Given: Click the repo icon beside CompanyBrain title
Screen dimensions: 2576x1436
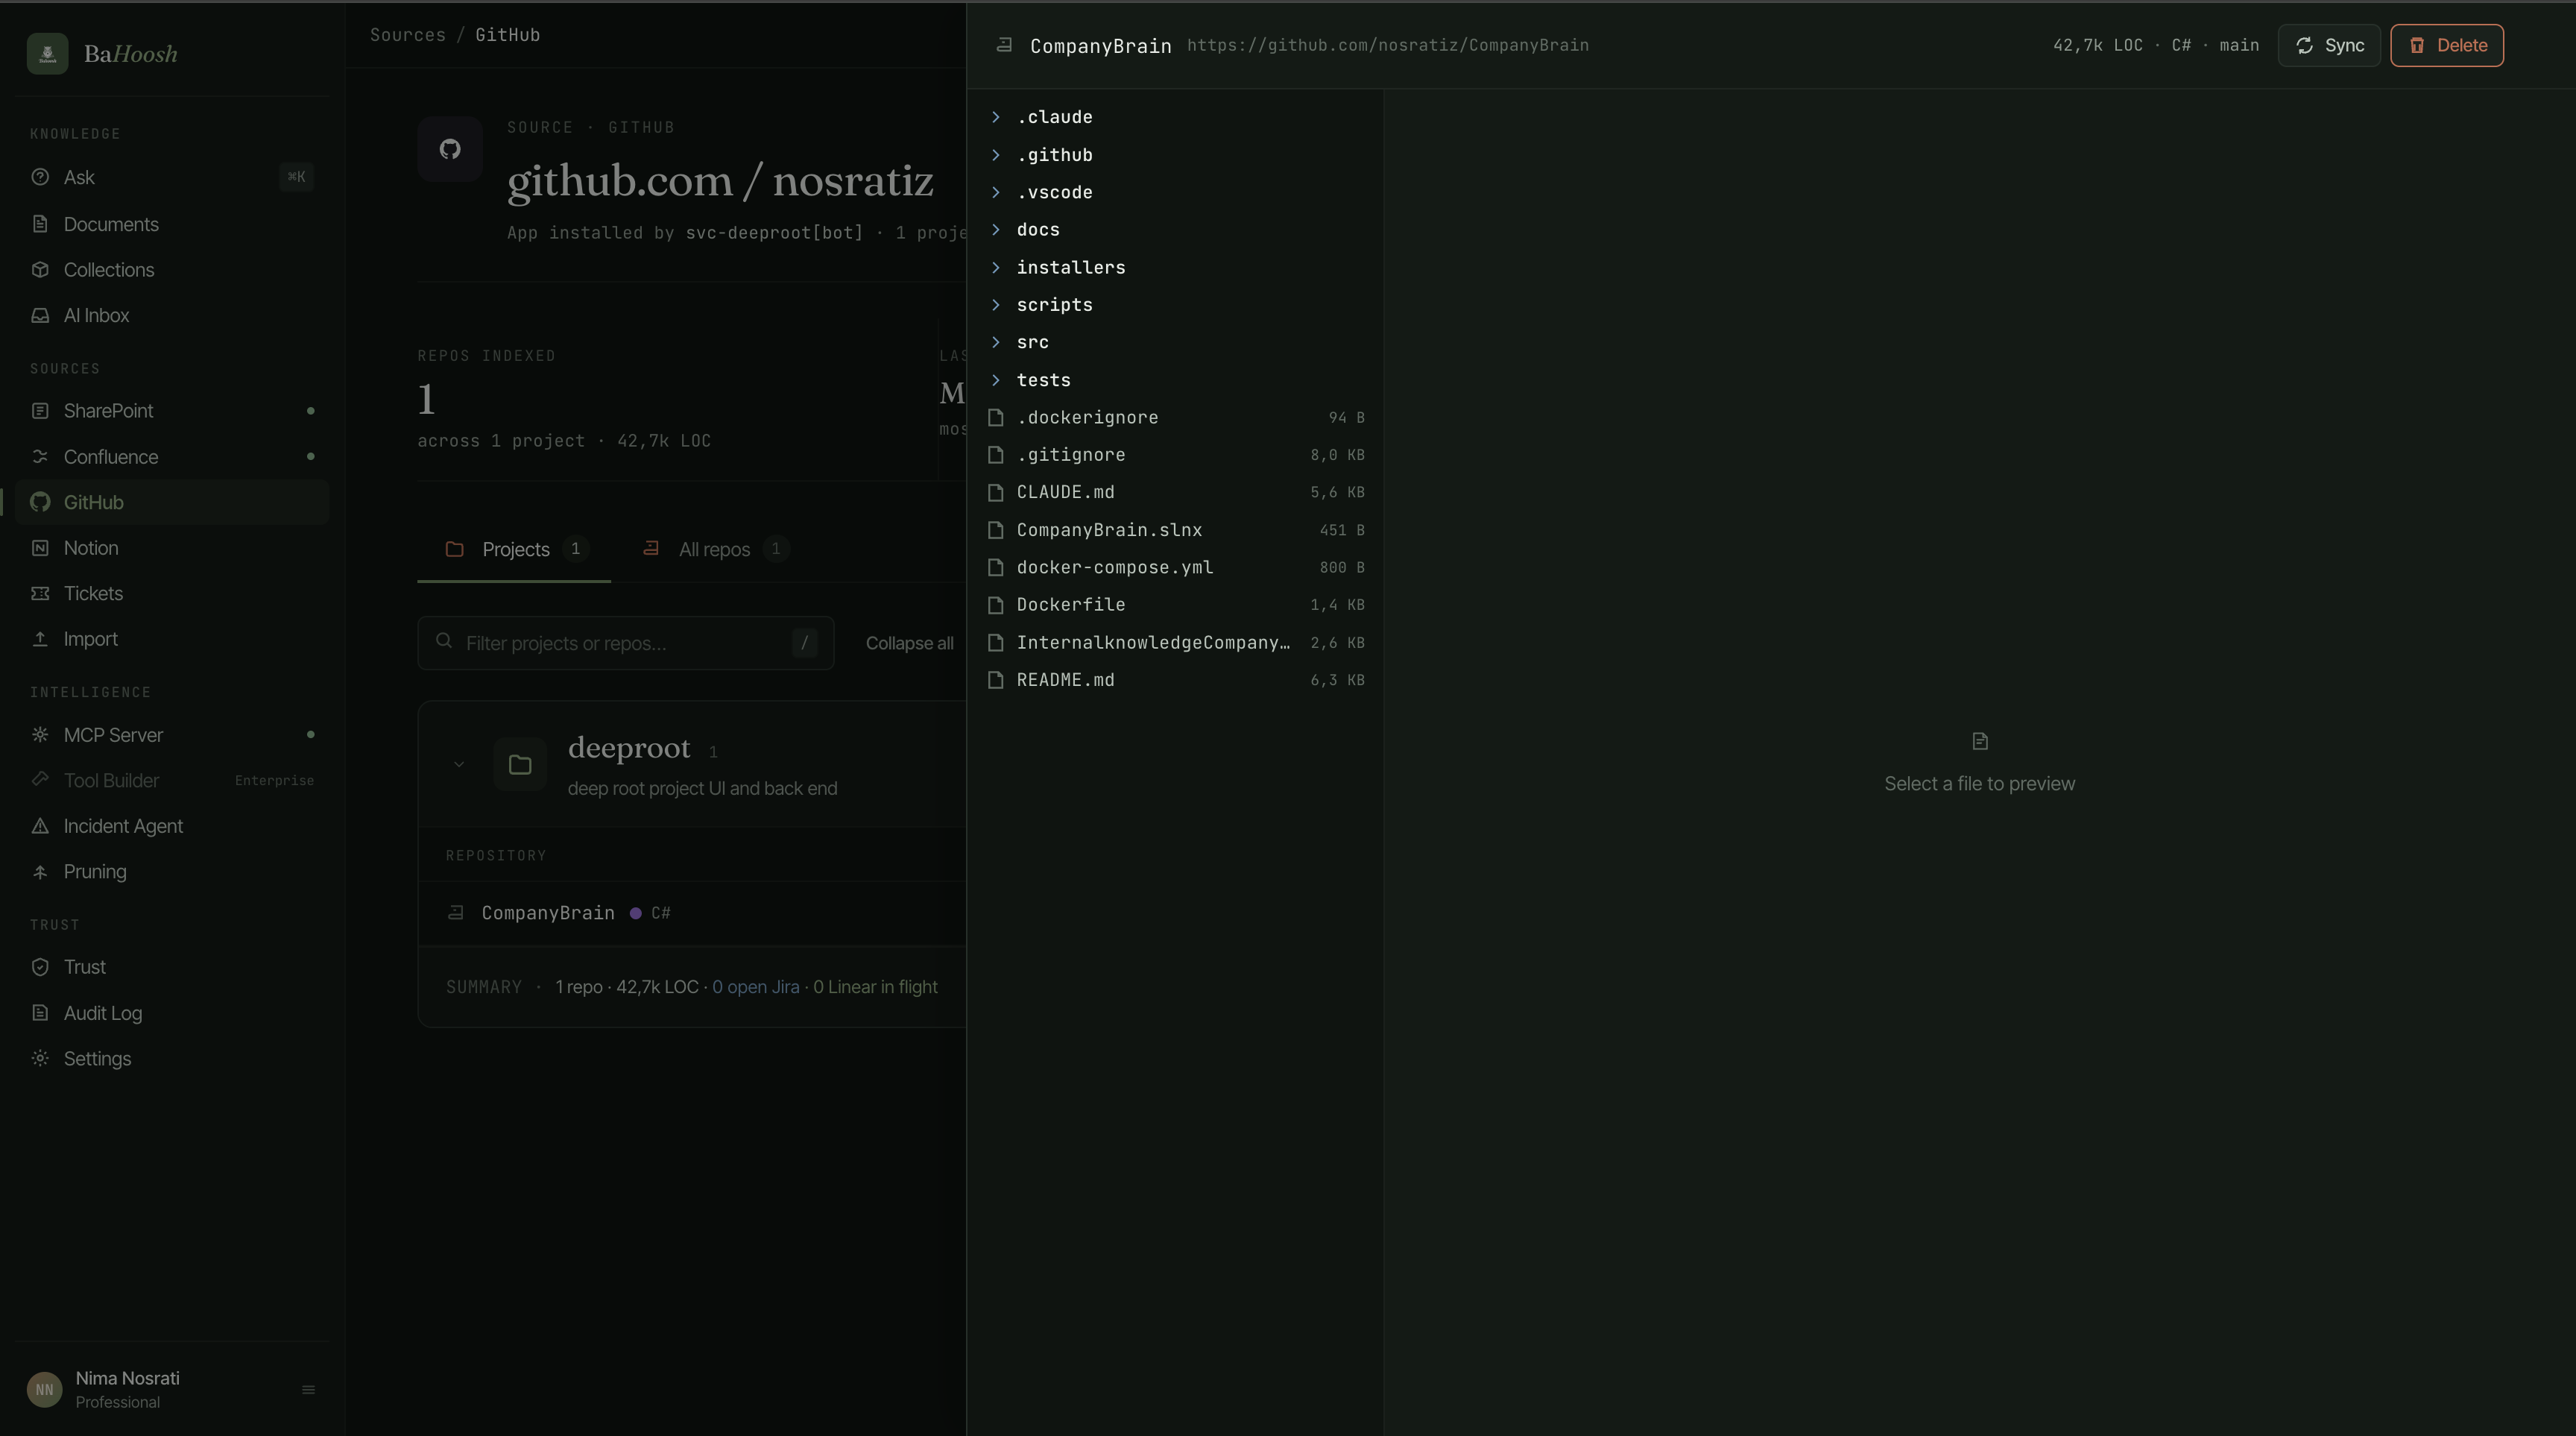Looking at the screenshot, I should (x=1004, y=45).
